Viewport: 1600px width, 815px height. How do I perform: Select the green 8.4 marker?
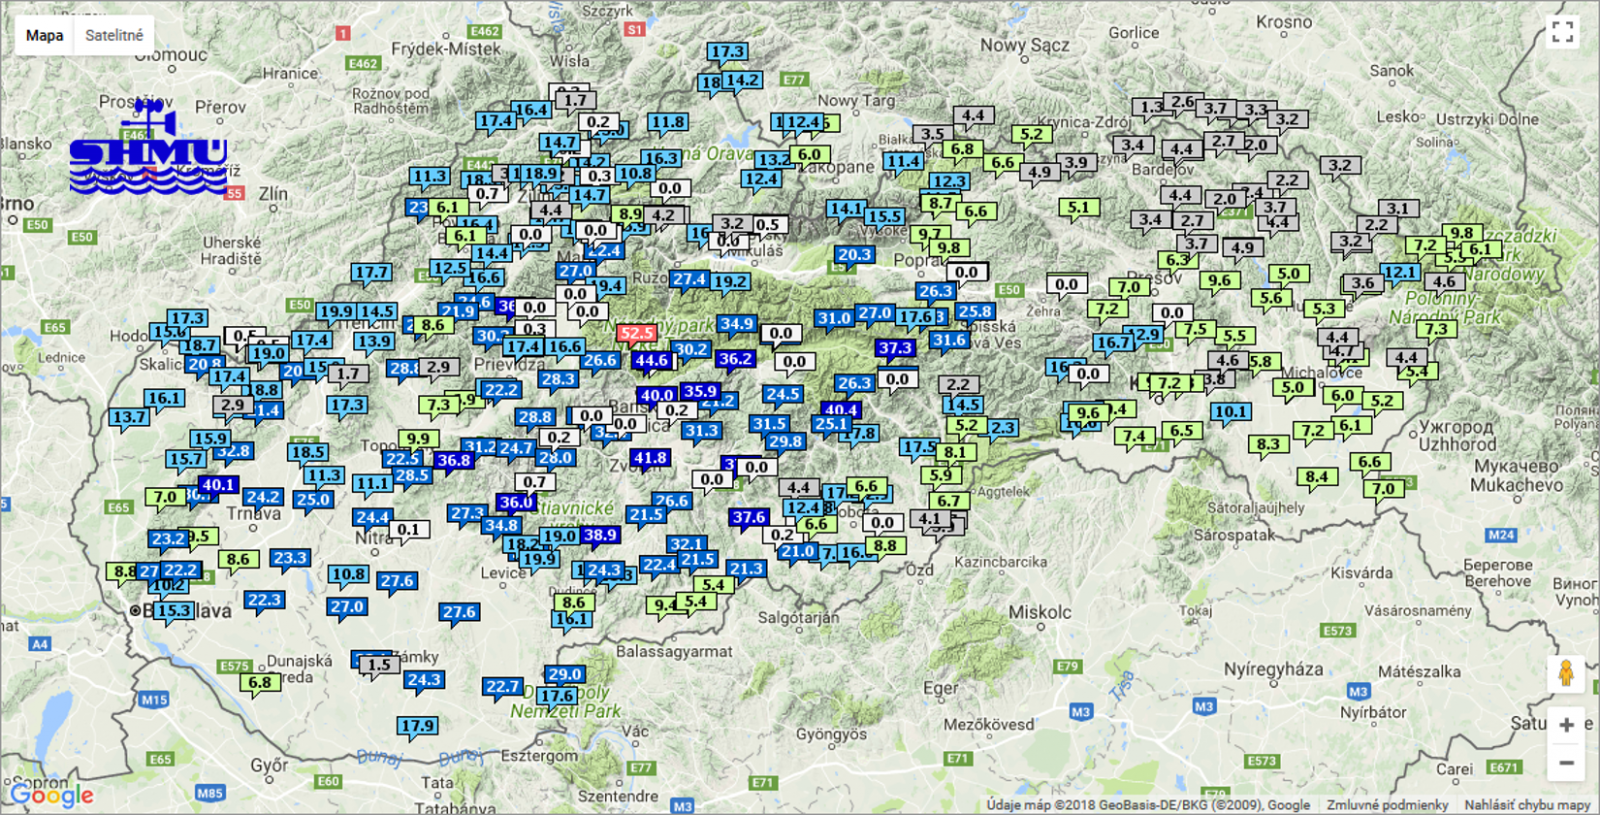[1317, 478]
